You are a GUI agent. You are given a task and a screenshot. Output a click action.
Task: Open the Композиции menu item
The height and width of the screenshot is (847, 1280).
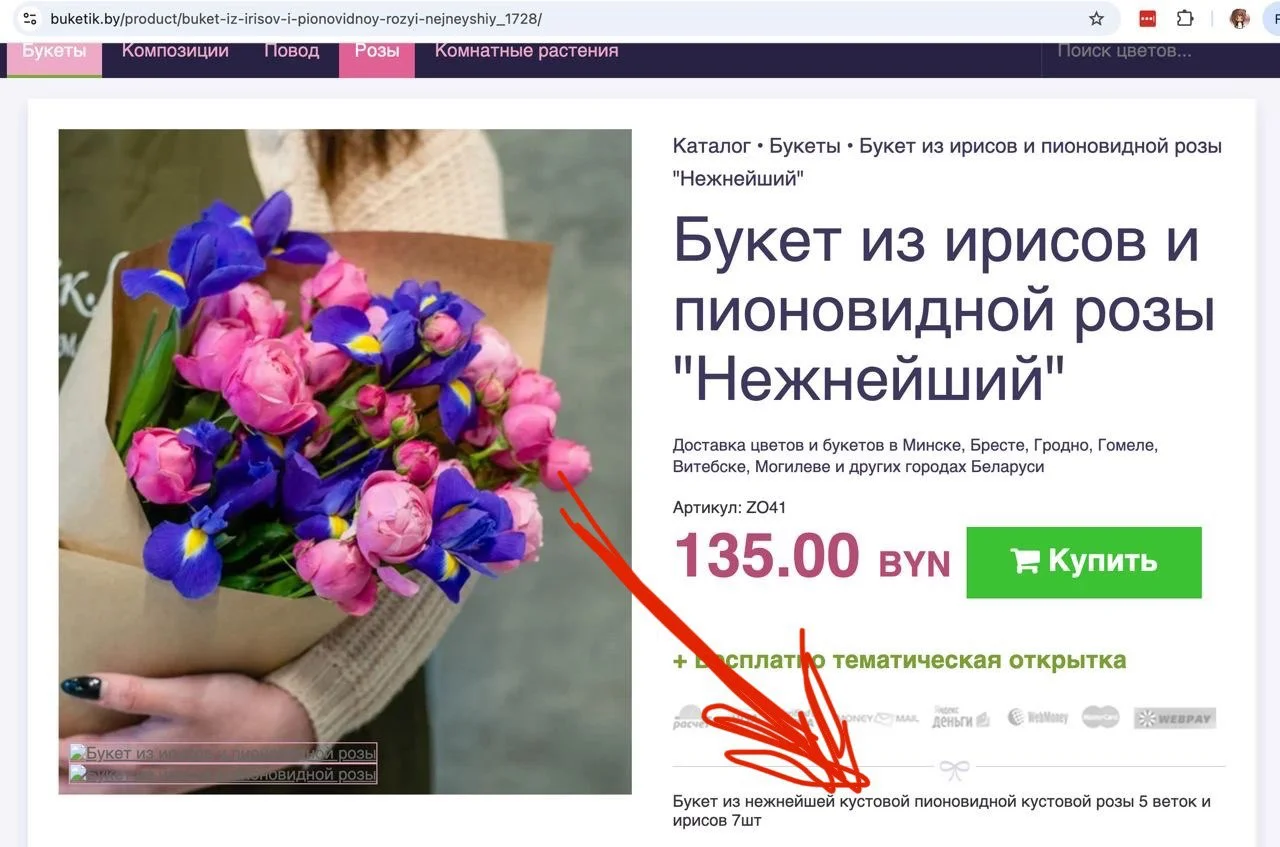[x=175, y=51]
